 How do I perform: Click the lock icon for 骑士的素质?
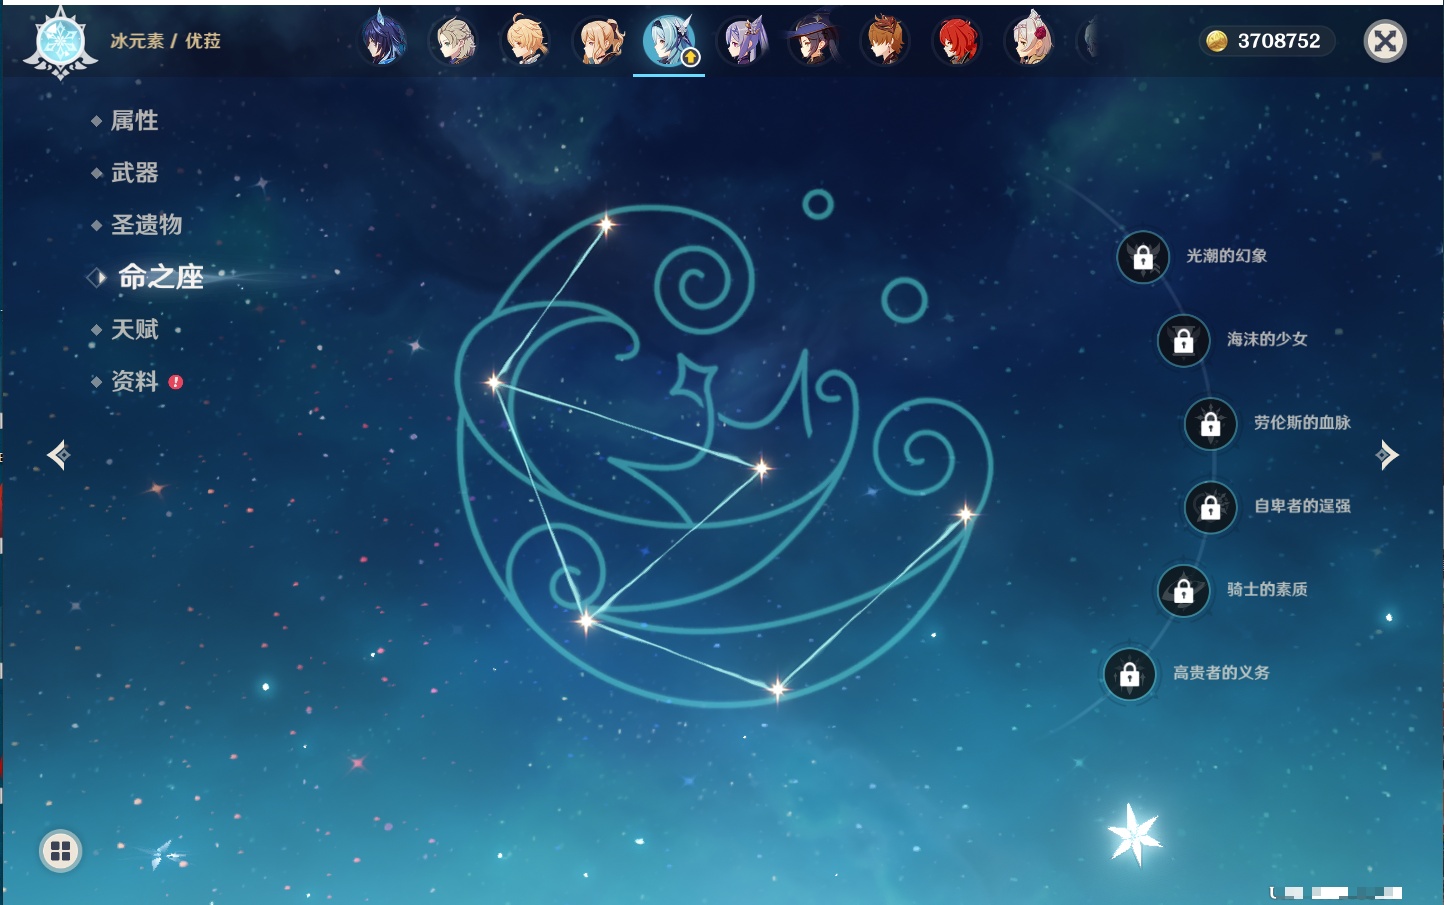tap(1183, 591)
